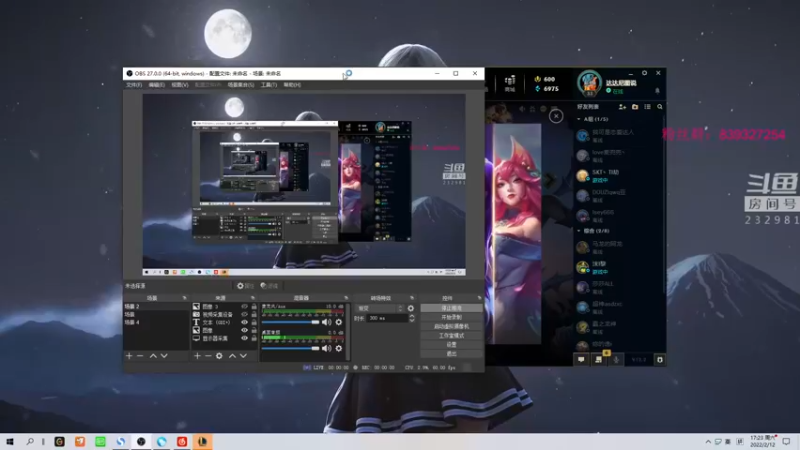Add a new scene in OBS Scenes panel
The height and width of the screenshot is (450, 800).
pos(129,356)
